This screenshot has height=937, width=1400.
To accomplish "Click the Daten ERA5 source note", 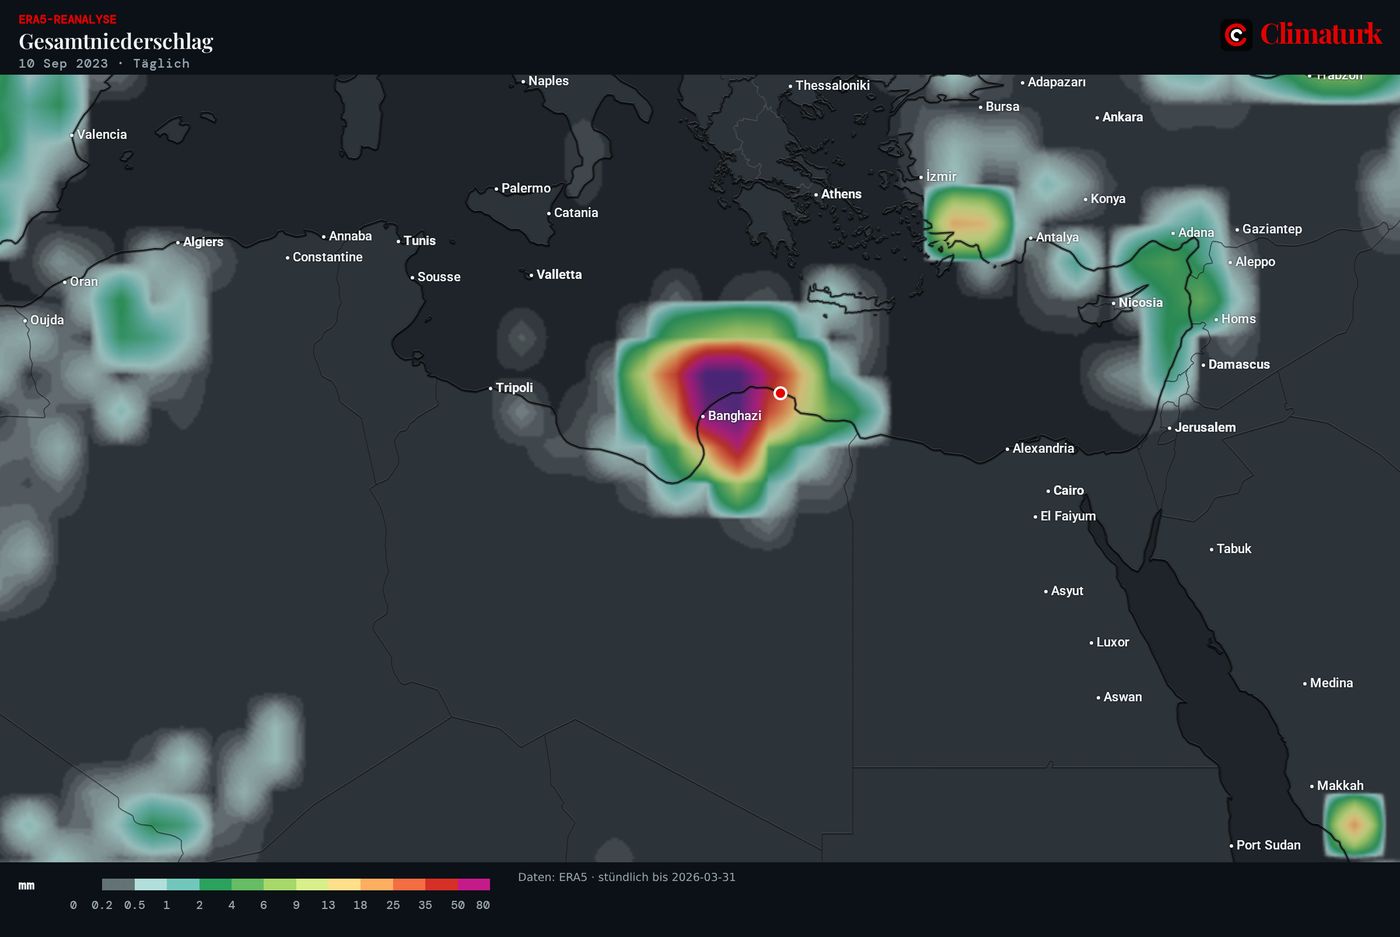I will tap(626, 878).
